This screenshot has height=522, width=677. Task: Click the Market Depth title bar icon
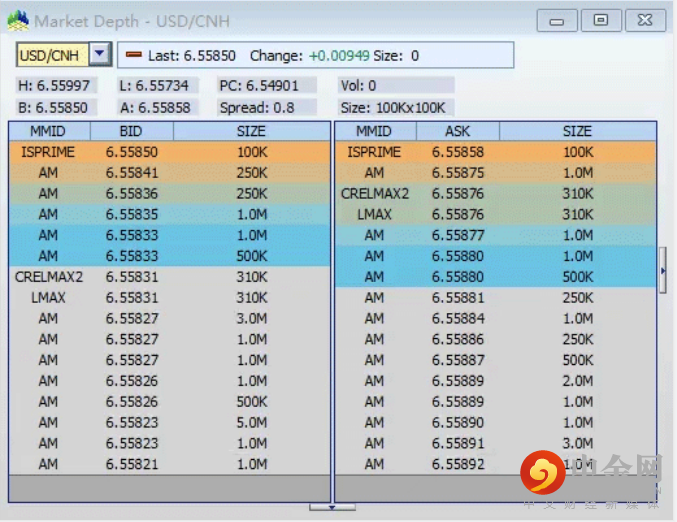pyautogui.click(x=18, y=20)
